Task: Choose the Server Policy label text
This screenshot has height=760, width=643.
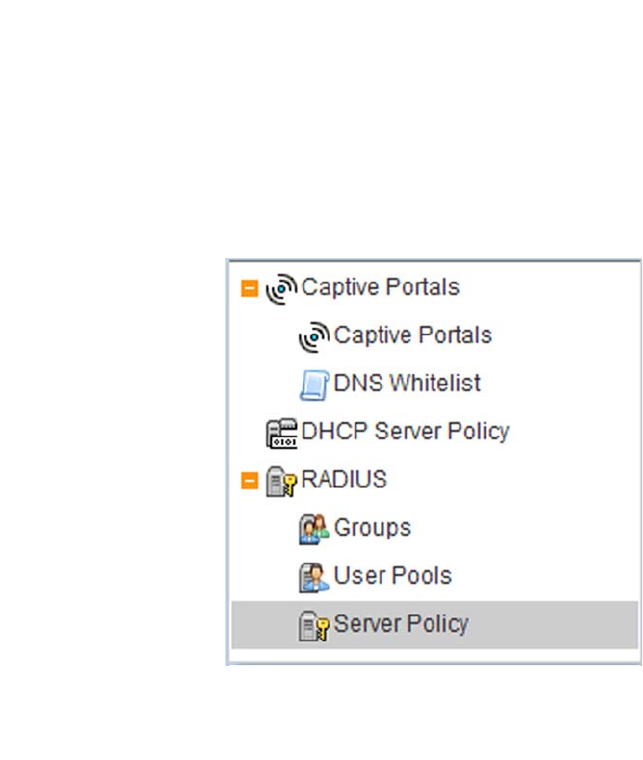Action: [400, 624]
